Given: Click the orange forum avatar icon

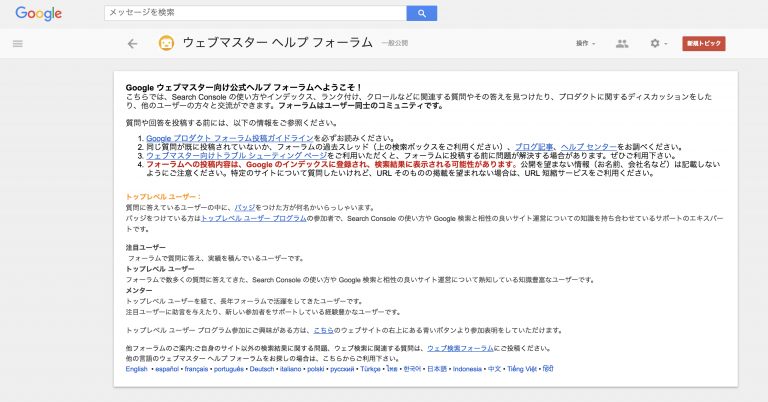Looking at the screenshot, I should click(x=166, y=43).
